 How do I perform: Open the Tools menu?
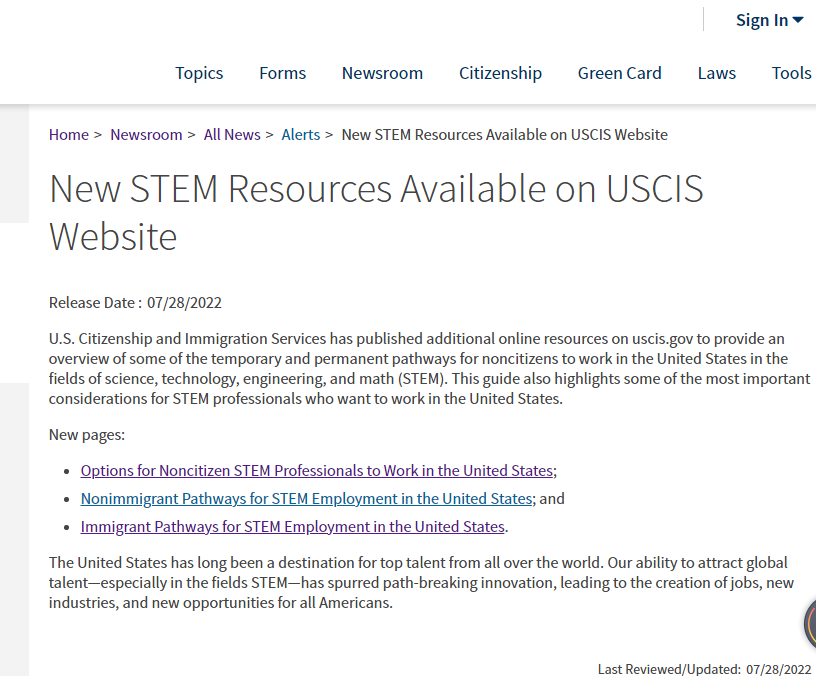pyautogui.click(x=791, y=73)
